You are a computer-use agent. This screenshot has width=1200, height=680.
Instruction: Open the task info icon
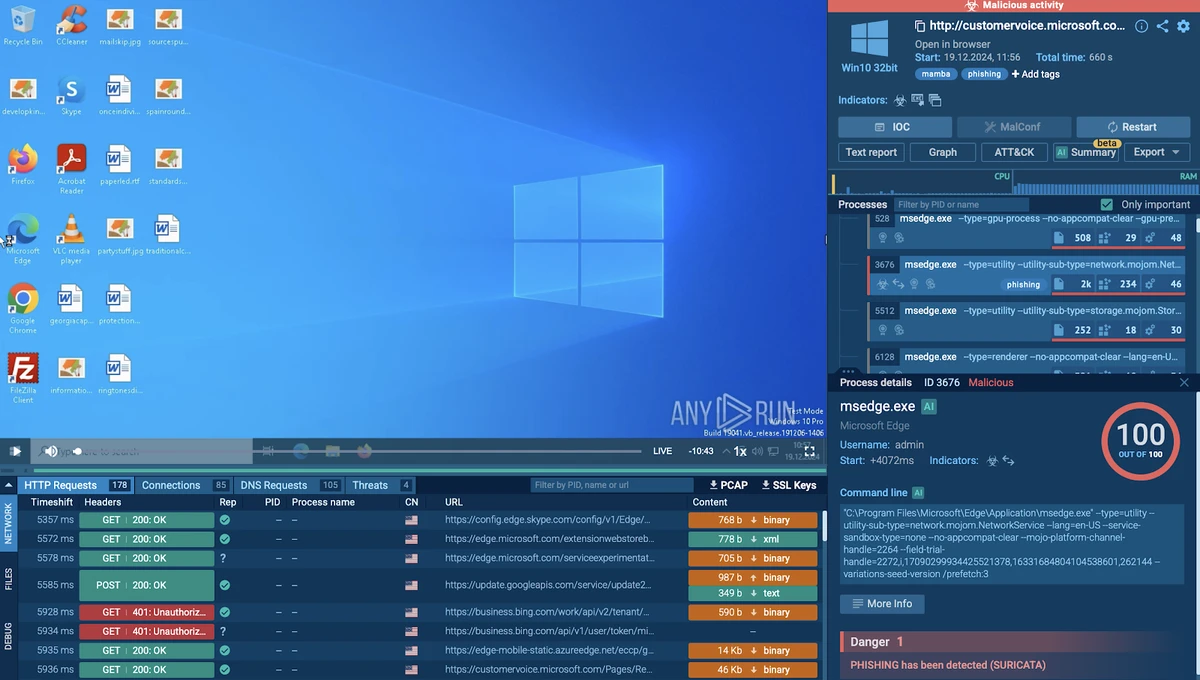pos(1141,26)
